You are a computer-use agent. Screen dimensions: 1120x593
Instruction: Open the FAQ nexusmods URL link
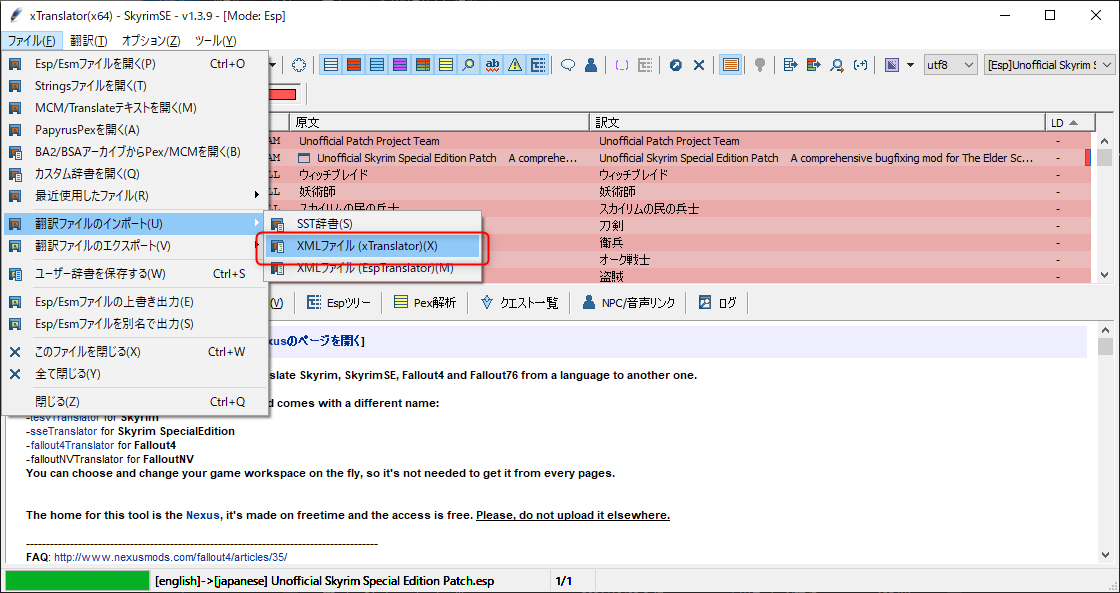tap(171, 557)
